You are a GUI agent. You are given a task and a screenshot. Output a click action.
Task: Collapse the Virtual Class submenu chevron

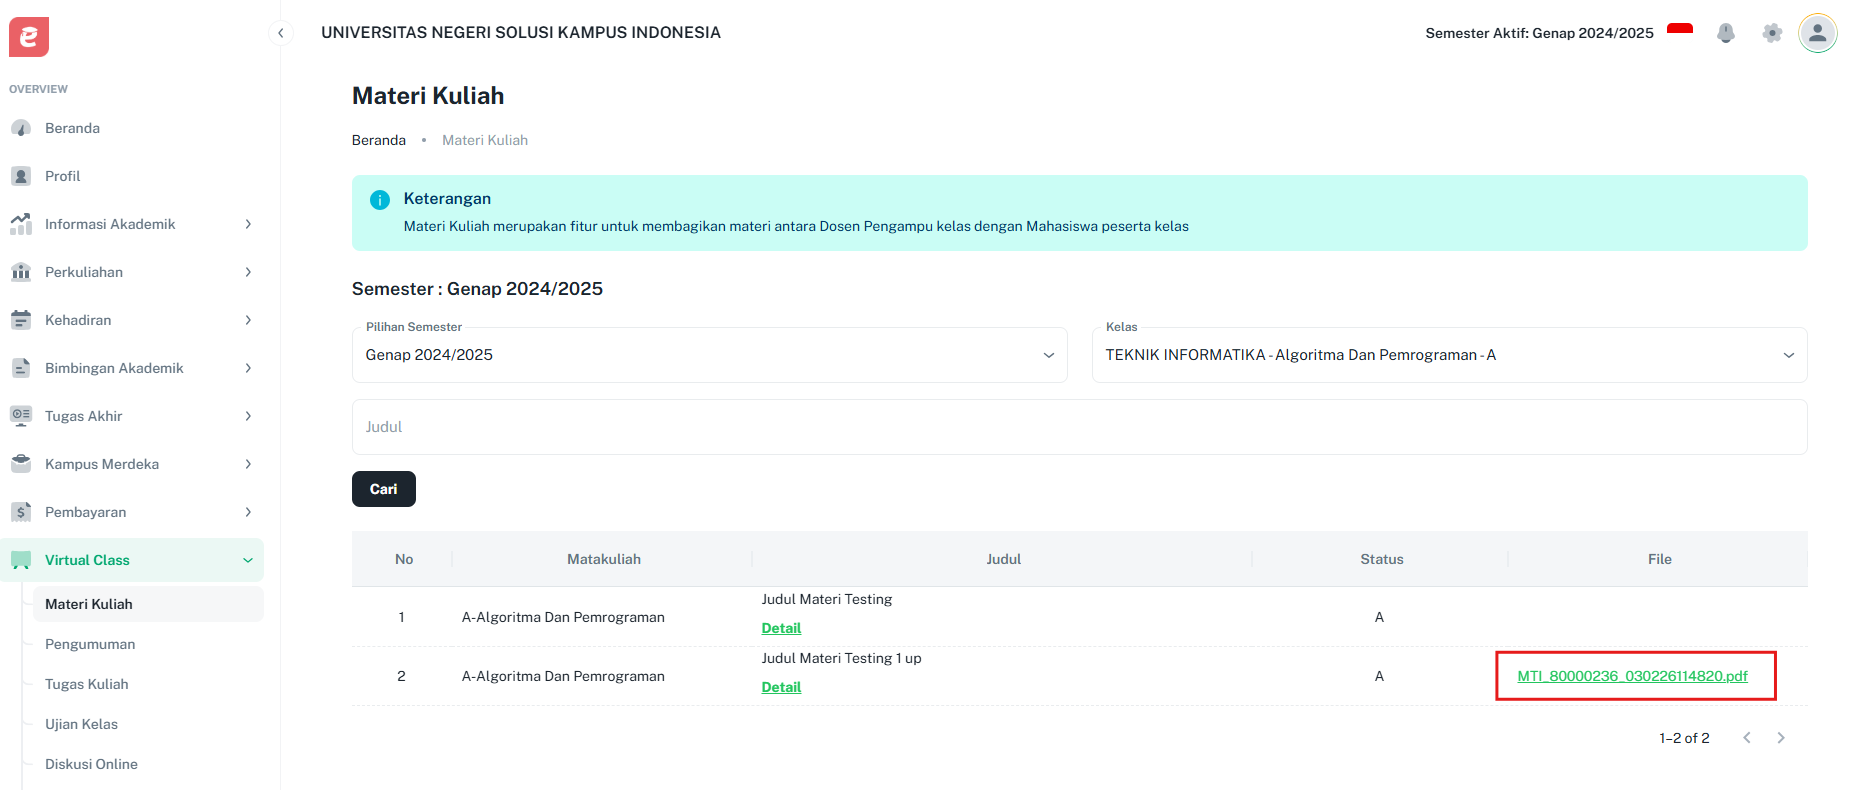[248, 560]
